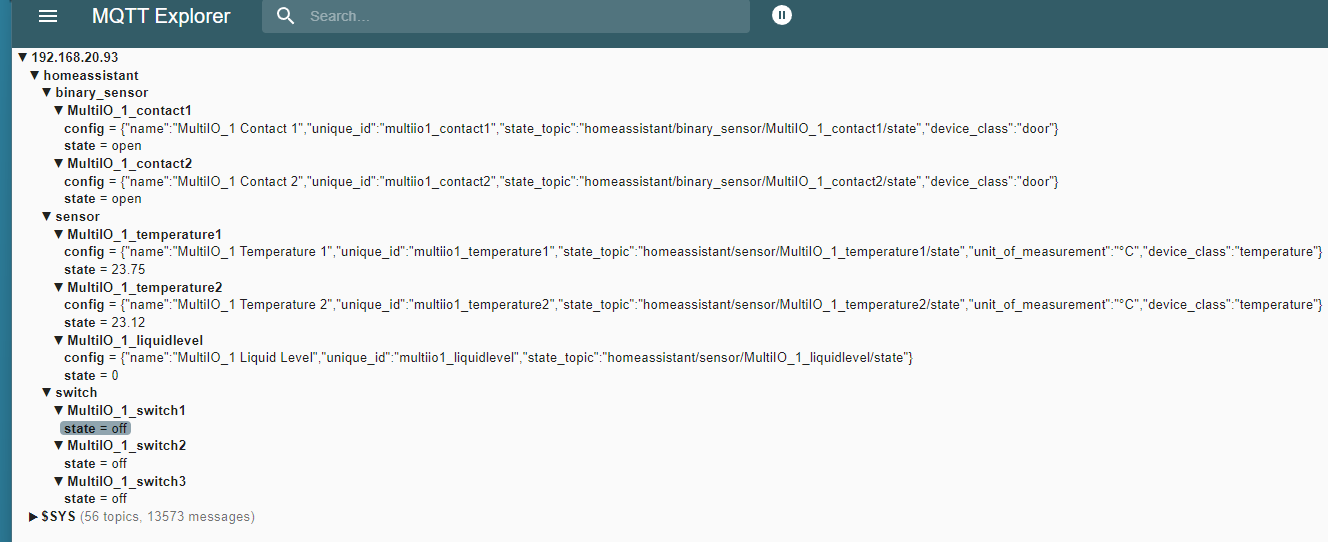Screen dimensions: 1328x542
Task: Collapse the MultiIO_1_temperature1 arrow
Action: (58, 234)
